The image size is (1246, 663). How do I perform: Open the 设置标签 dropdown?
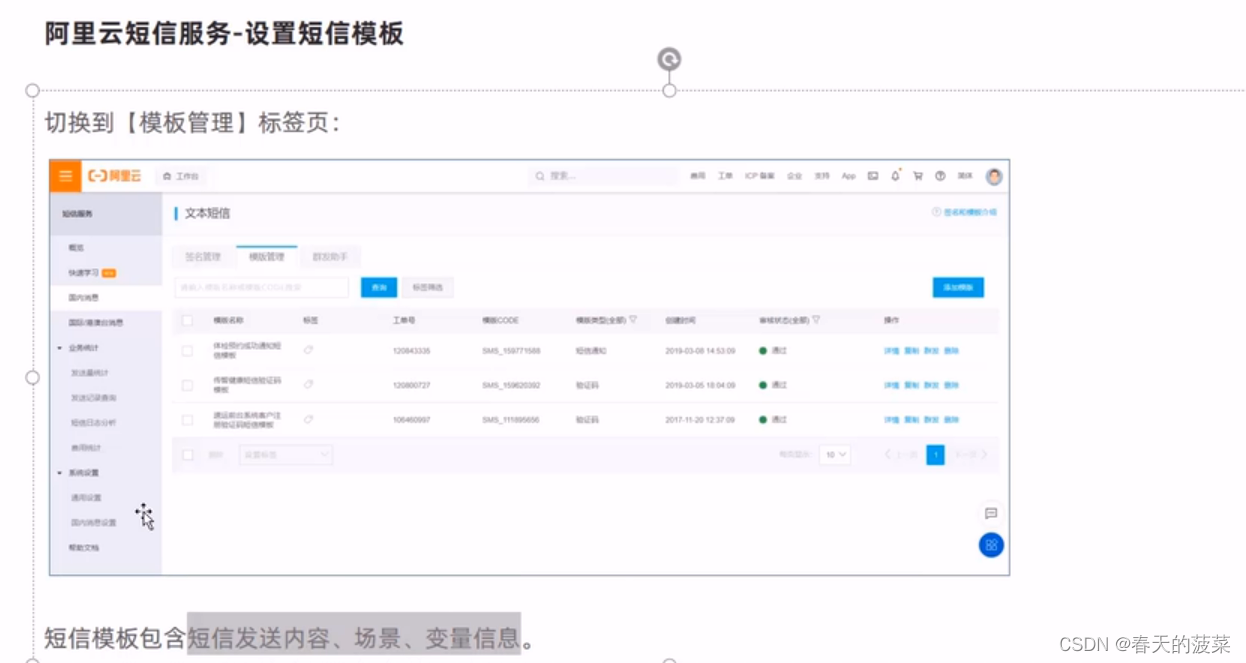pos(285,455)
